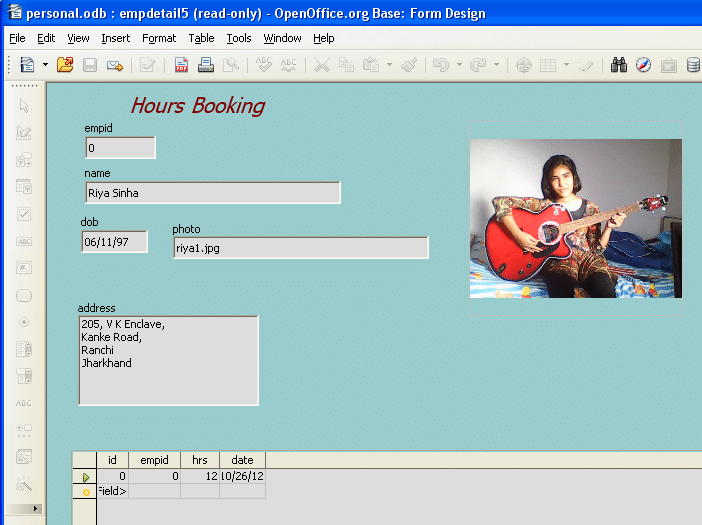Open the Format menu
This screenshot has height=525, width=702.
coord(158,38)
